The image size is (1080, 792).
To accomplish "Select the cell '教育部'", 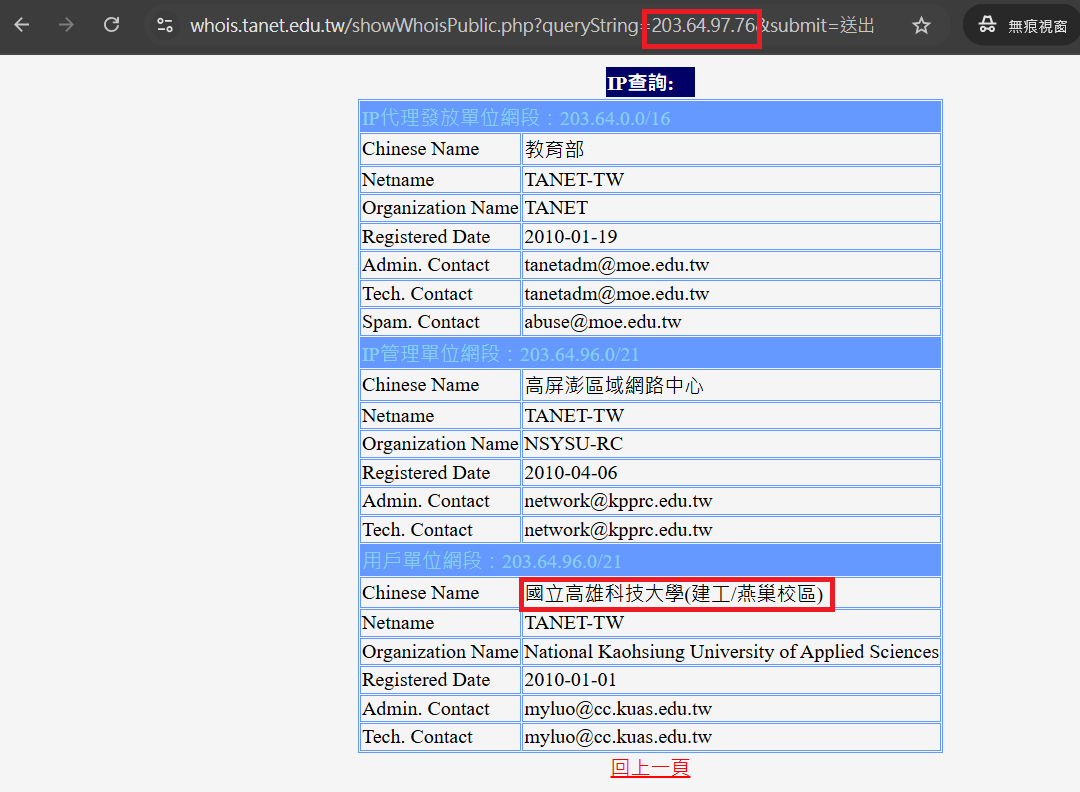I will 731,149.
